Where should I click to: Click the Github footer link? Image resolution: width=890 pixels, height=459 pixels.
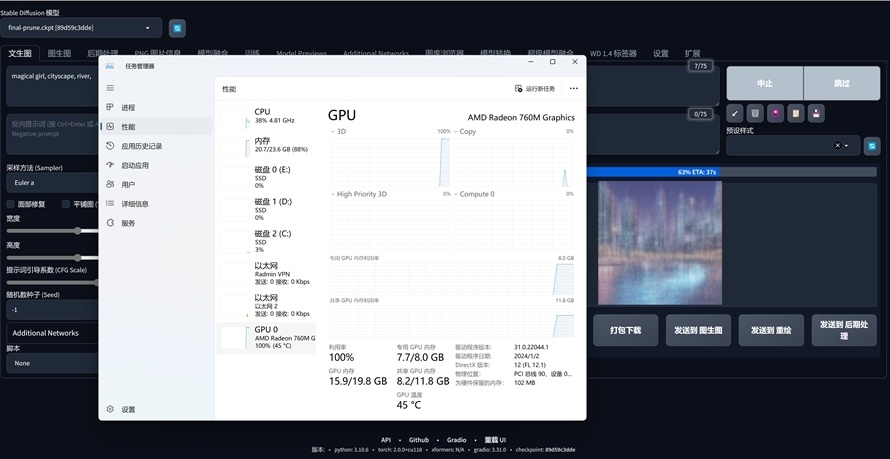pos(419,440)
